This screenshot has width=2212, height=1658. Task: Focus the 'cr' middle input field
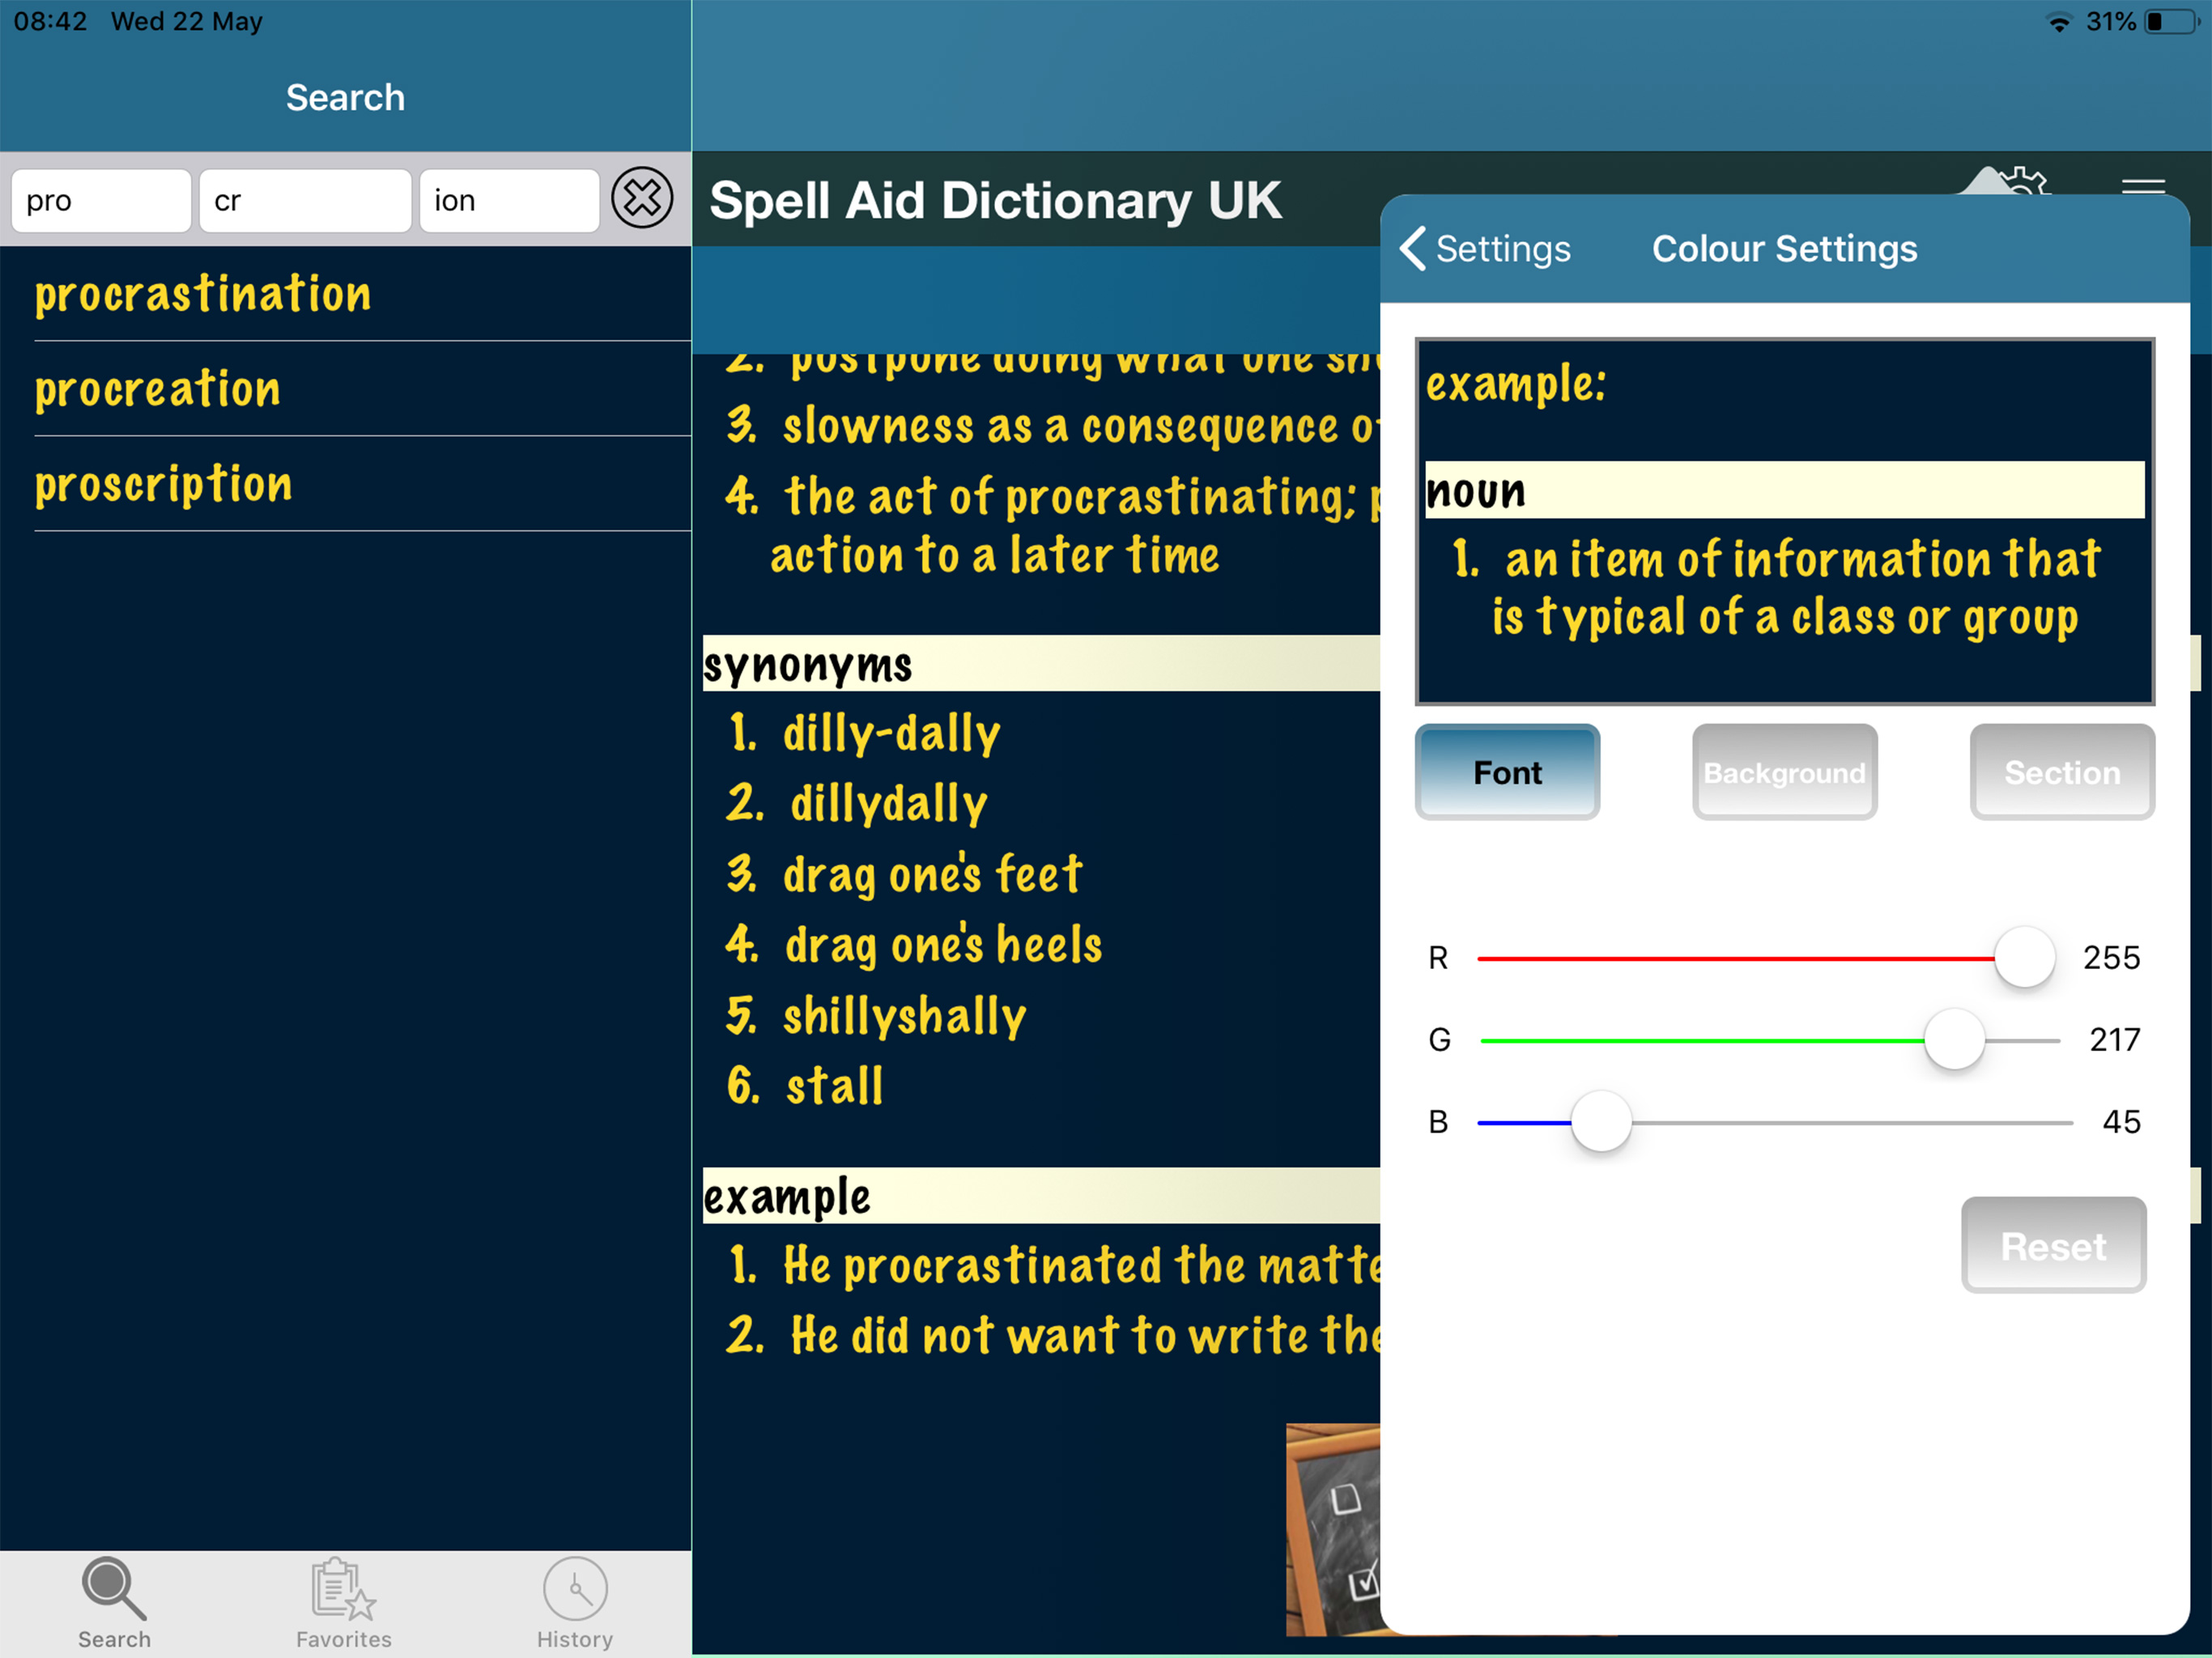click(305, 200)
